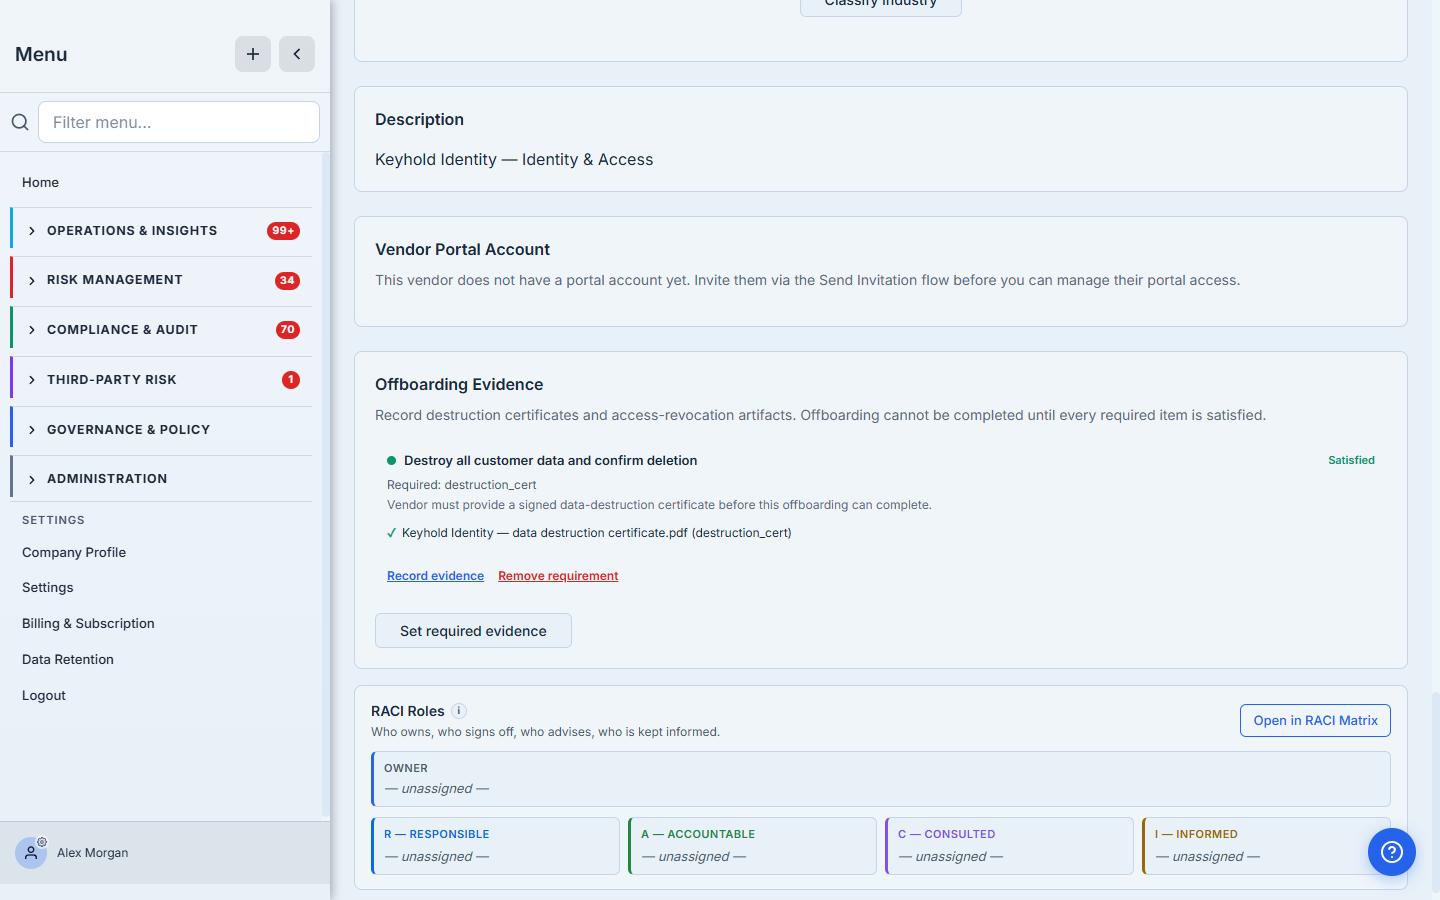Focus the Filter menu input field
Image resolution: width=1440 pixels, height=900 pixels.
179,122
